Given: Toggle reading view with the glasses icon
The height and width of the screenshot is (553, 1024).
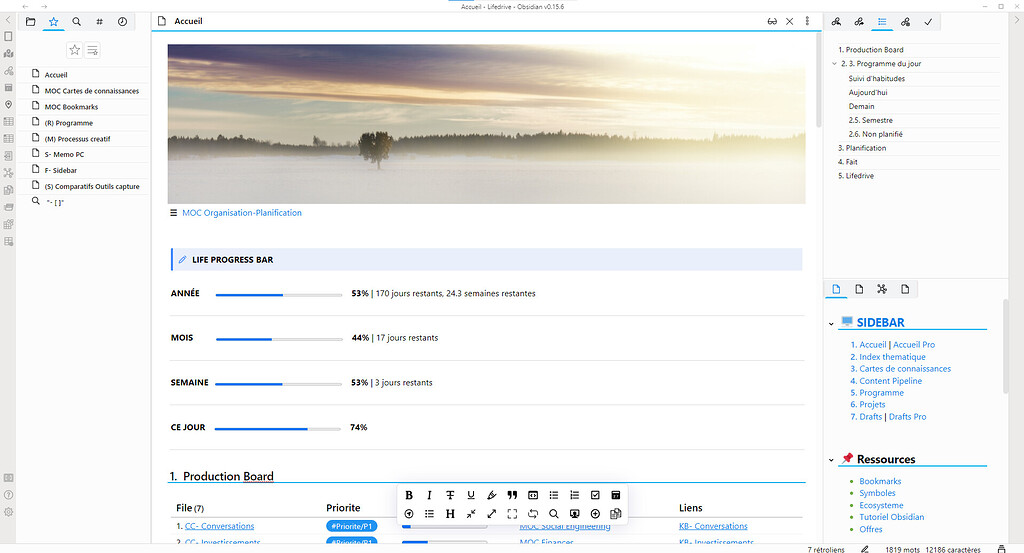Looking at the screenshot, I should [x=772, y=22].
